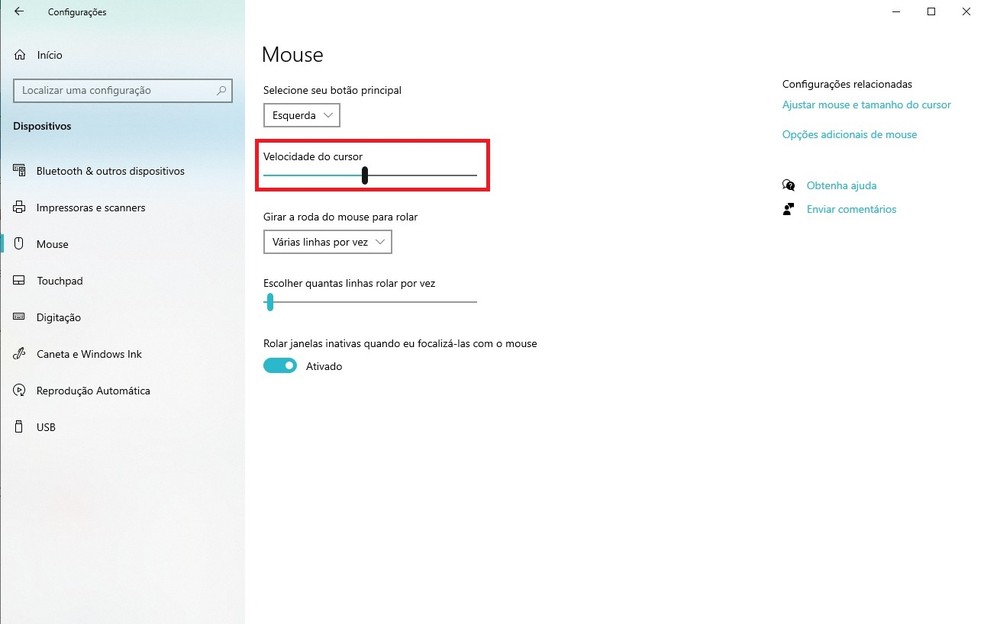The width and height of the screenshot is (984, 624).
Task: Click the search magnifier icon
Action: [222, 90]
